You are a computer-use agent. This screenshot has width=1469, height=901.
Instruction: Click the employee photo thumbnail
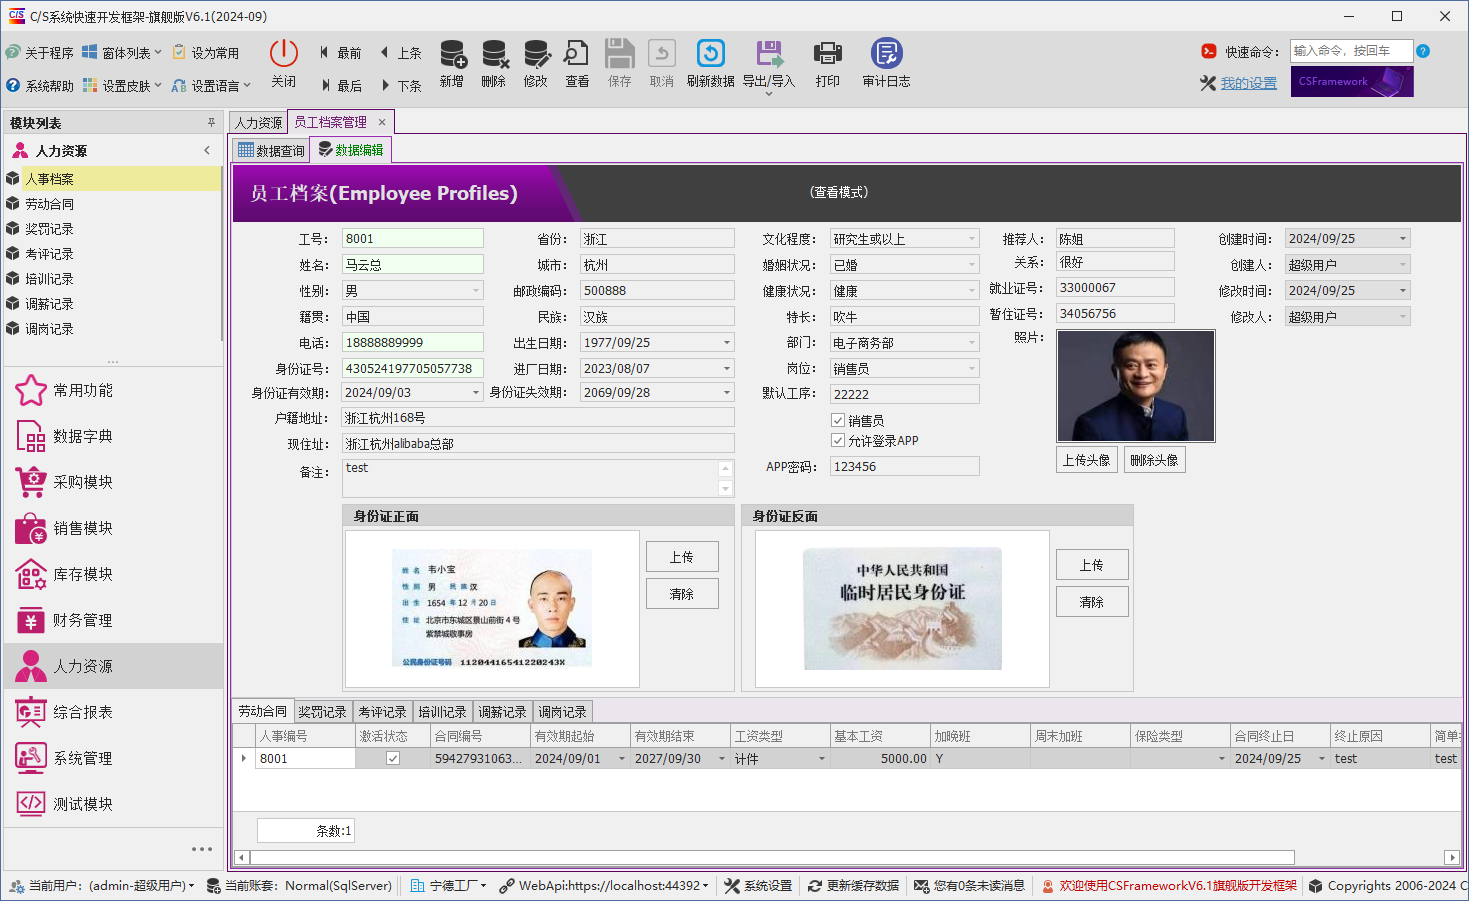click(1136, 386)
